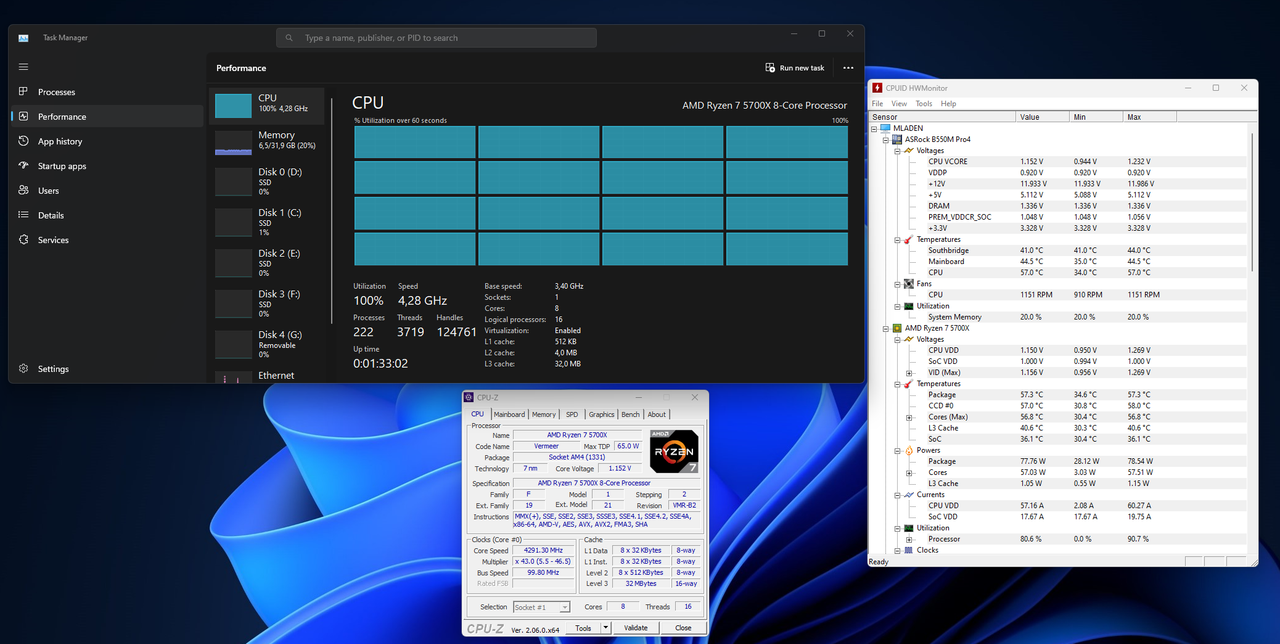Viewport: 1280px width, 644px height.
Task: Expand the Clocks node in HWMonitor
Action: tap(897, 550)
